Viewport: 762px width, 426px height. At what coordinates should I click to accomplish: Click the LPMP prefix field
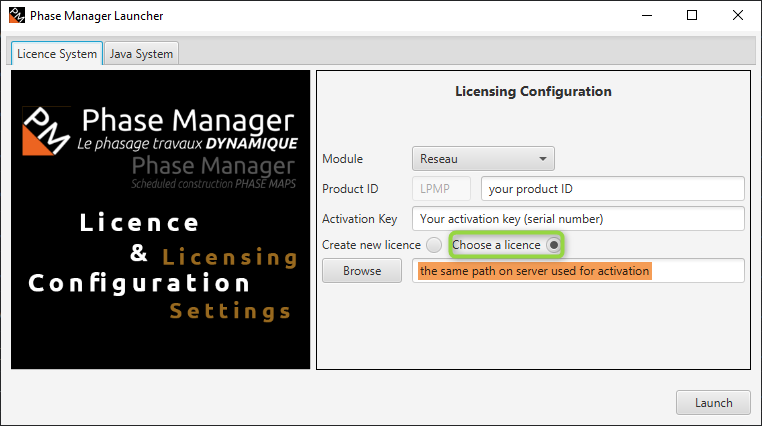click(x=441, y=188)
